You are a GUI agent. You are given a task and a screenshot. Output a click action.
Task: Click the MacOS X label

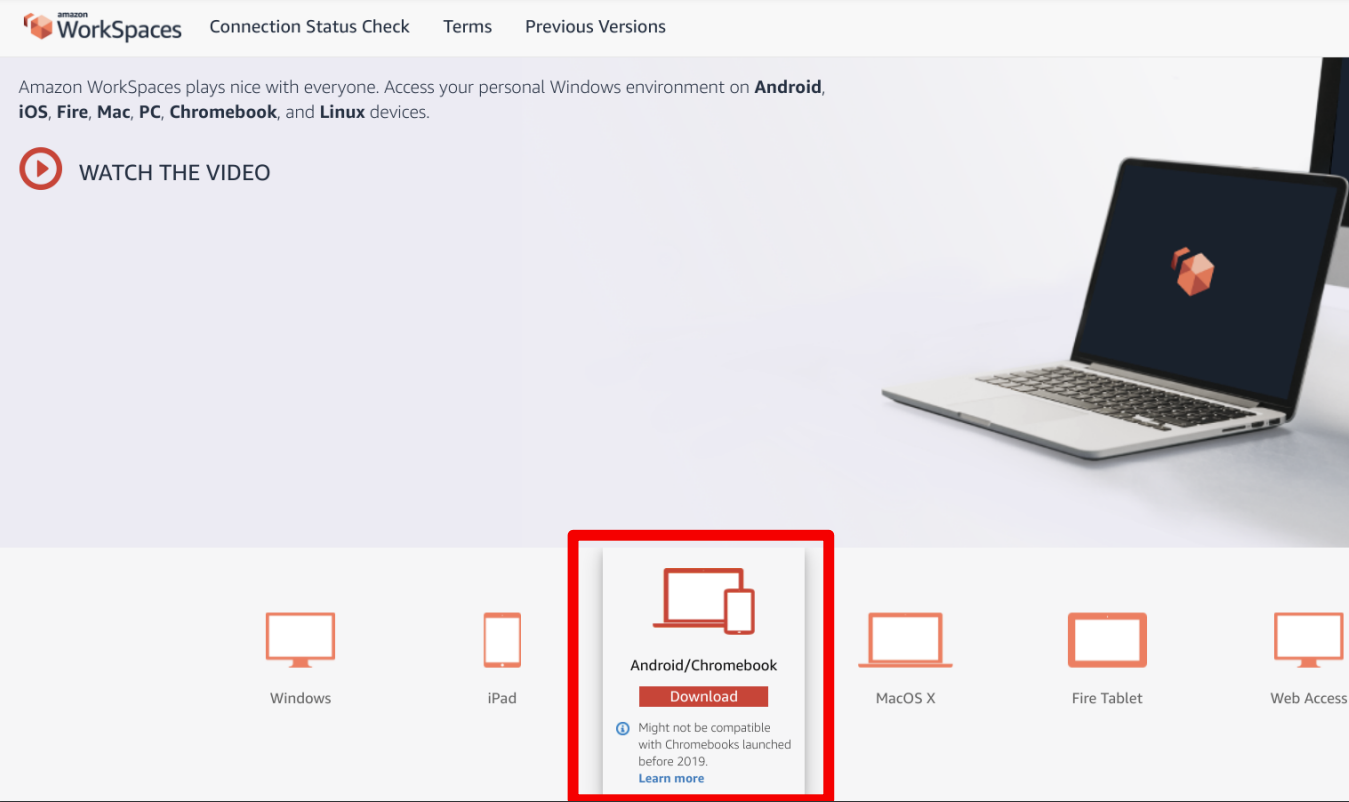(x=906, y=698)
